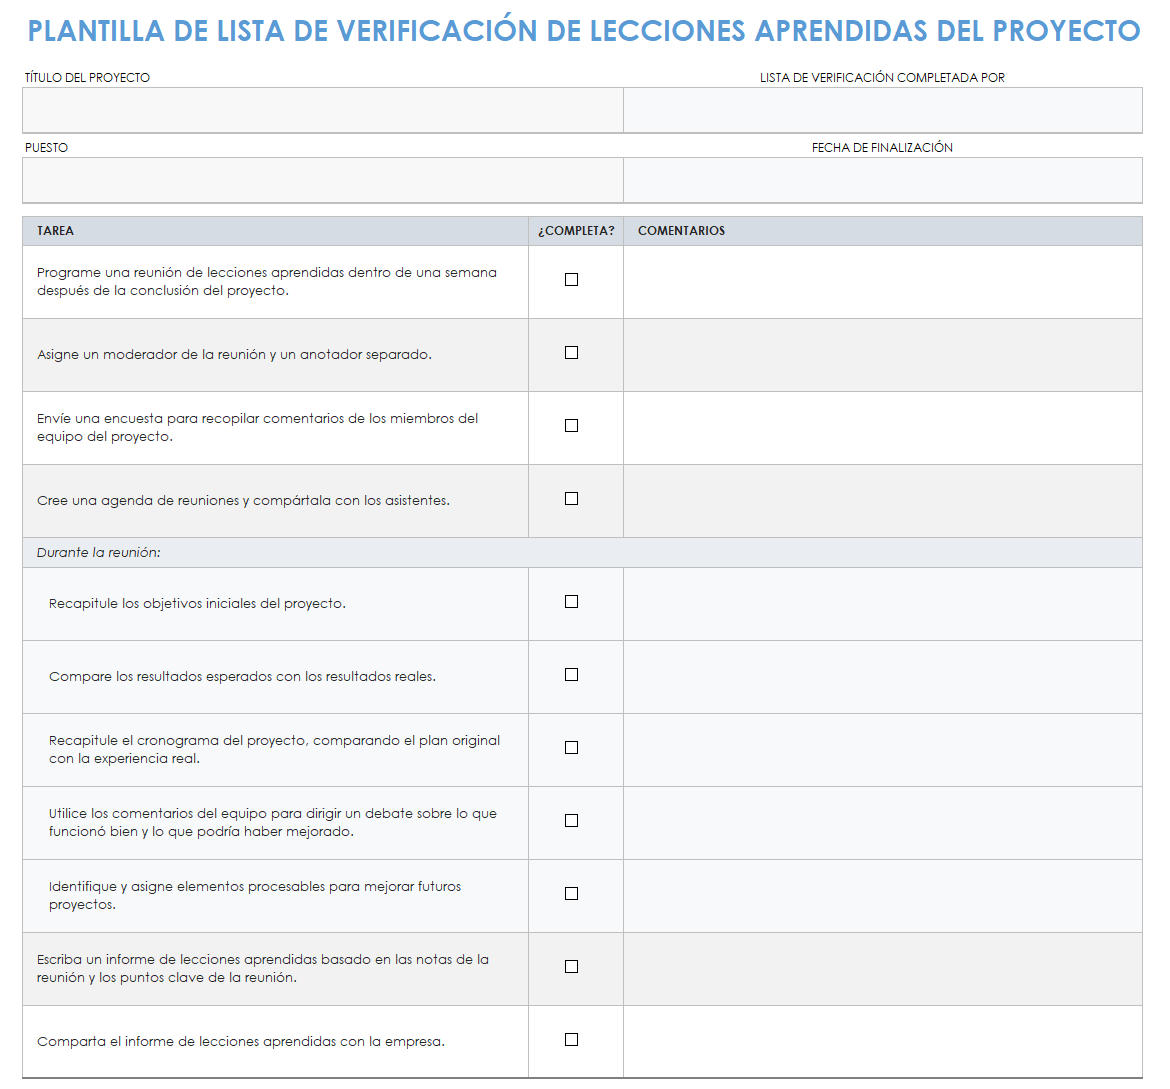Mark the project timeline recap task complete
The width and height of the screenshot is (1170, 1089).
[x=571, y=747]
